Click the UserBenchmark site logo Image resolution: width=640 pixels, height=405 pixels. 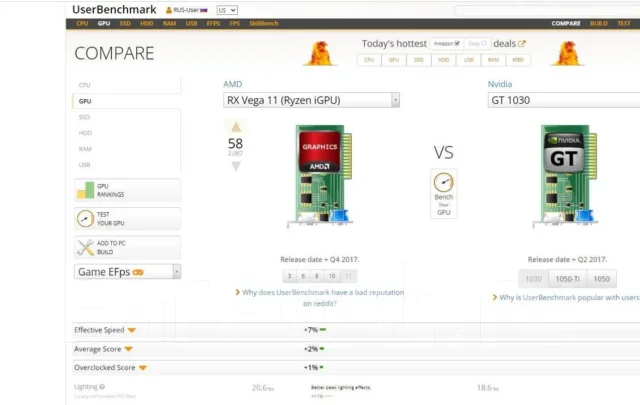pos(114,10)
